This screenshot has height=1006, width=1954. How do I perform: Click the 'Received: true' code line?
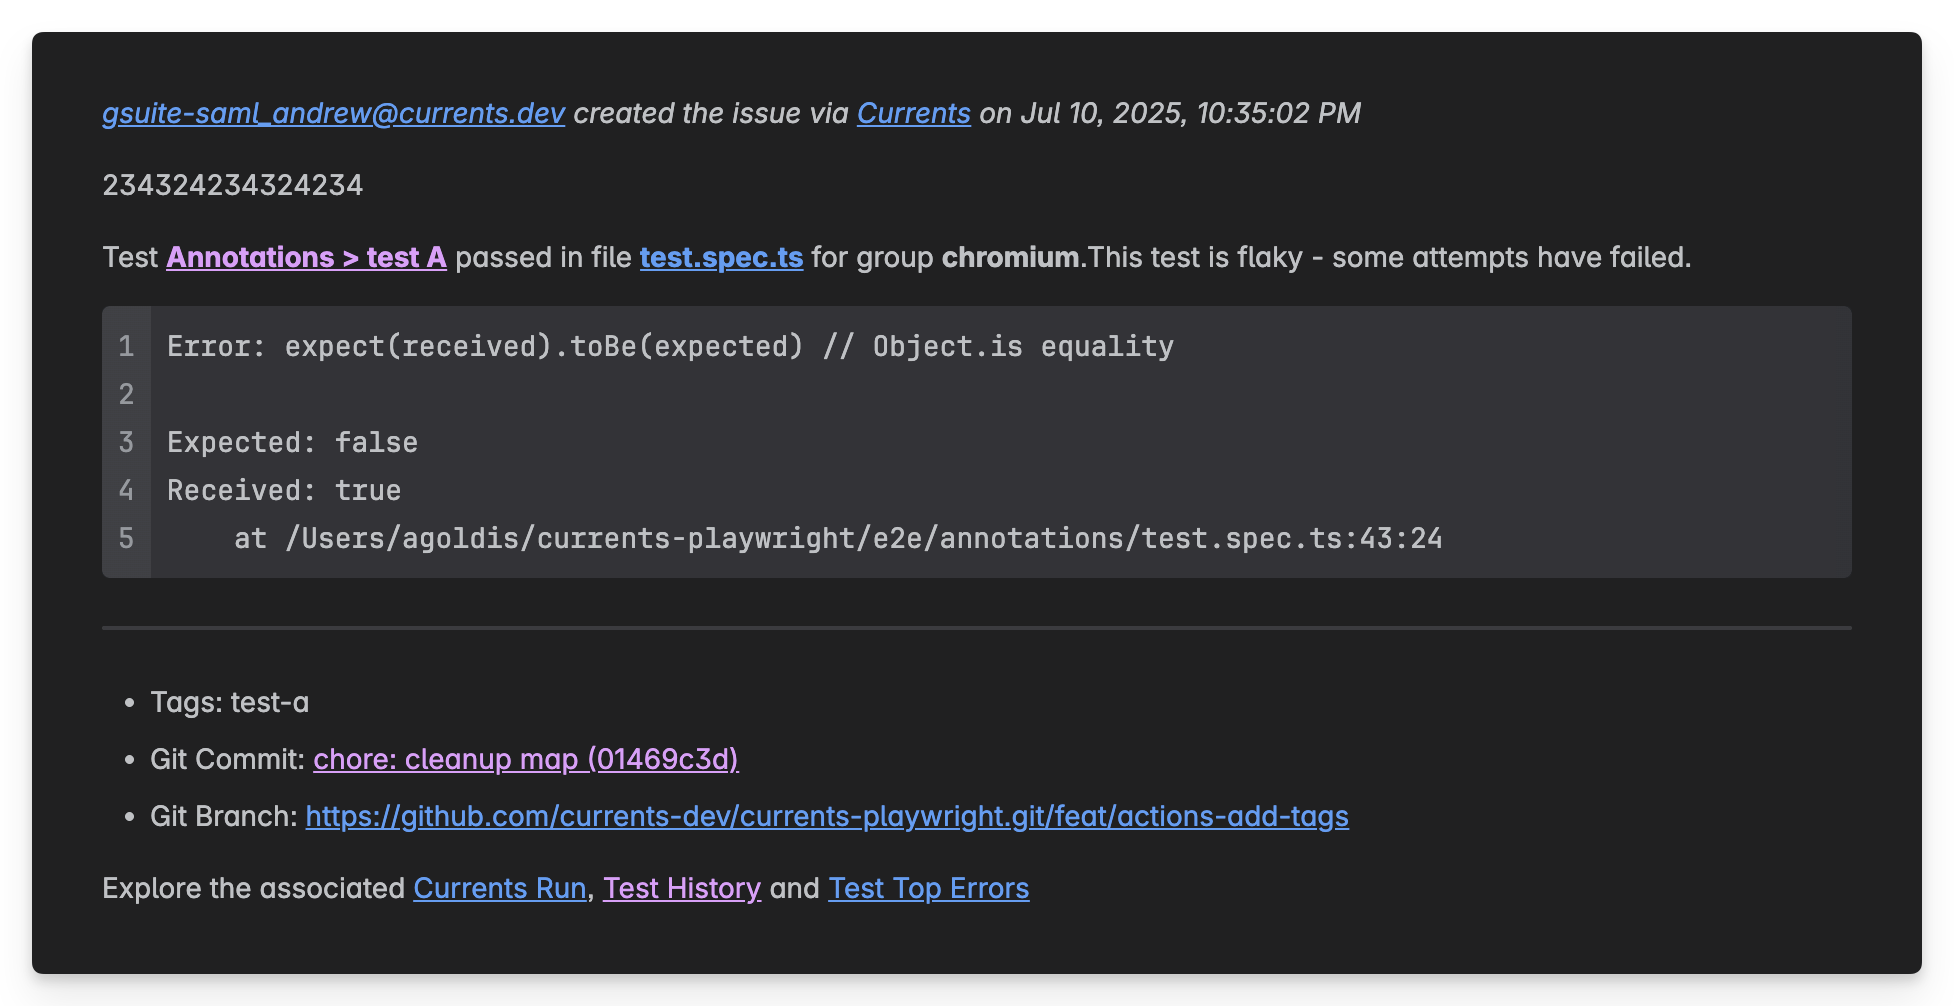[284, 490]
